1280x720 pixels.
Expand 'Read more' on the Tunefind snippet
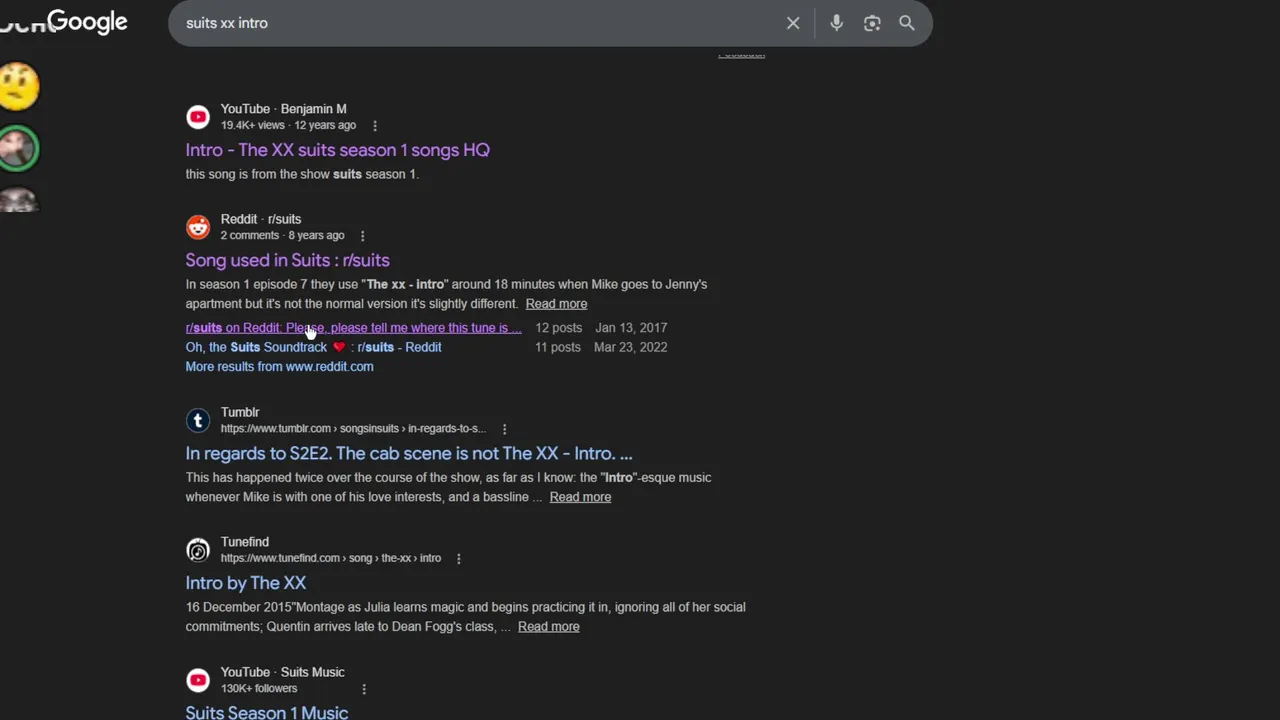tap(548, 627)
